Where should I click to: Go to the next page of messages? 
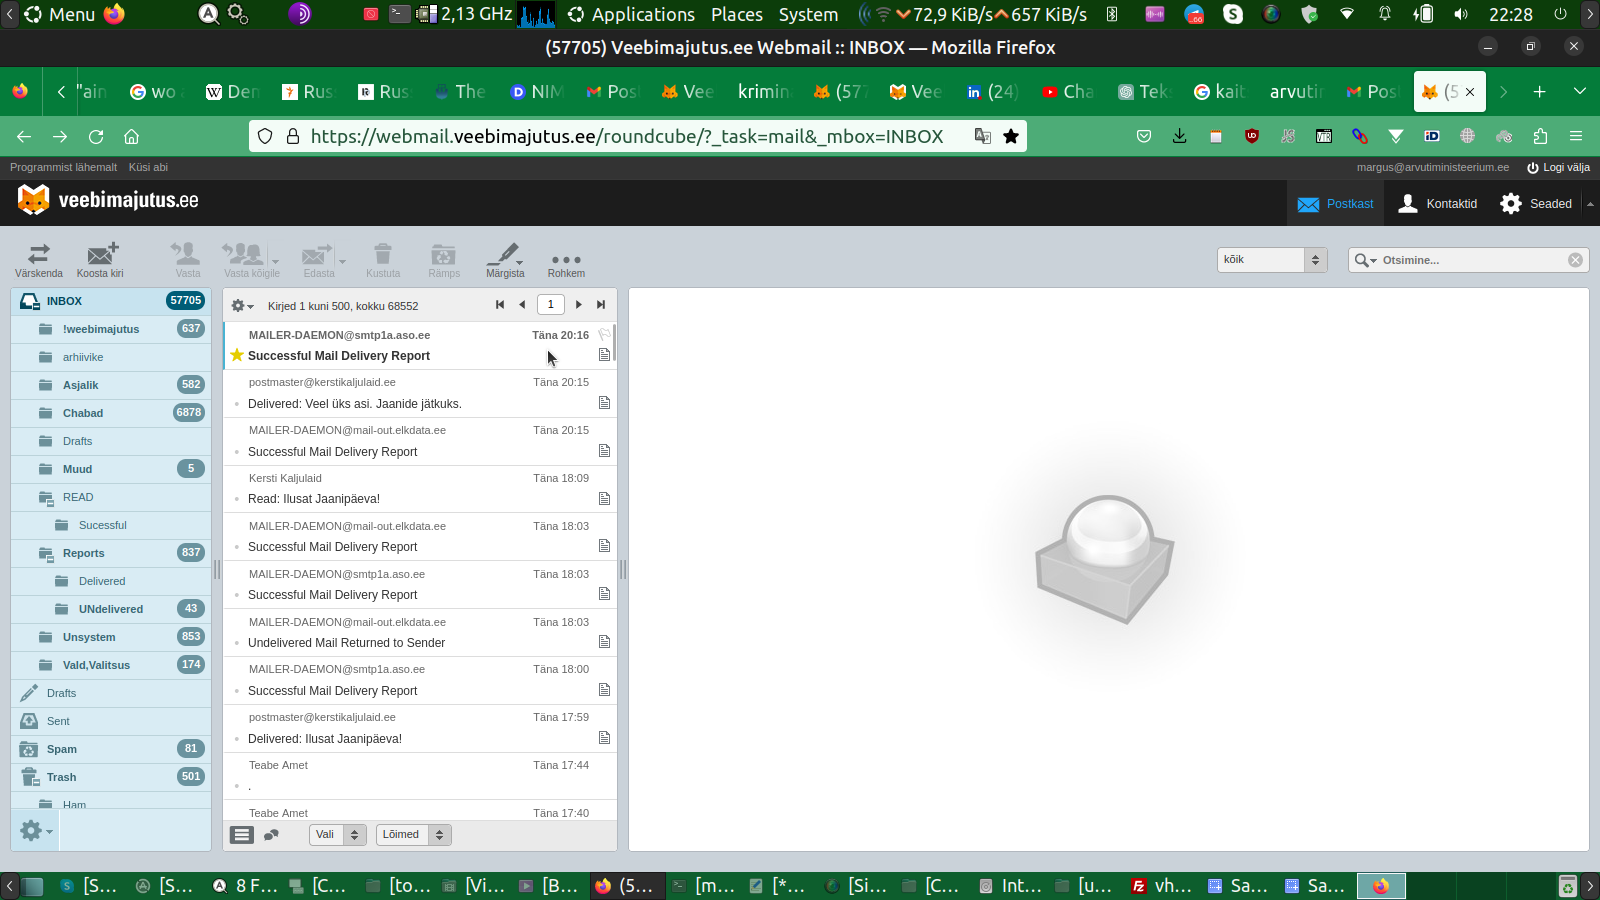tap(578, 305)
